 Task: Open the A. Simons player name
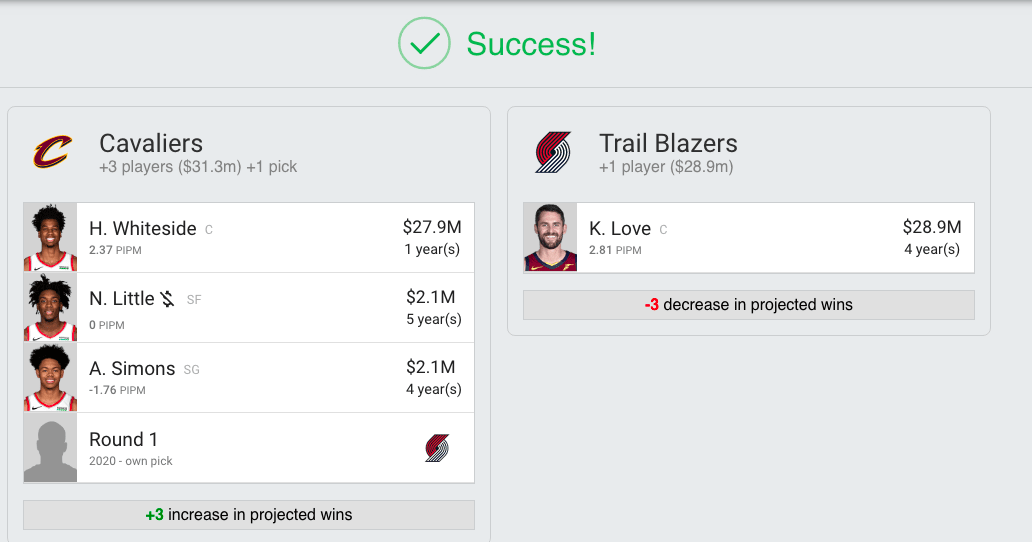pos(132,369)
